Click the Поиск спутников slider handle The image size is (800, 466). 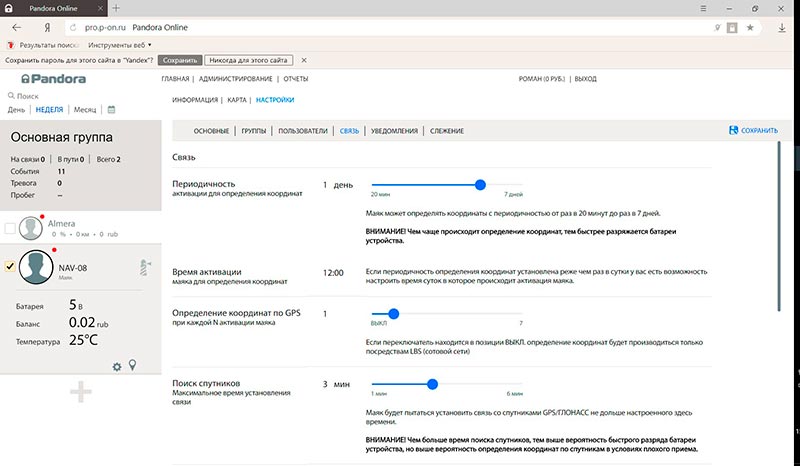coord(432,384)
